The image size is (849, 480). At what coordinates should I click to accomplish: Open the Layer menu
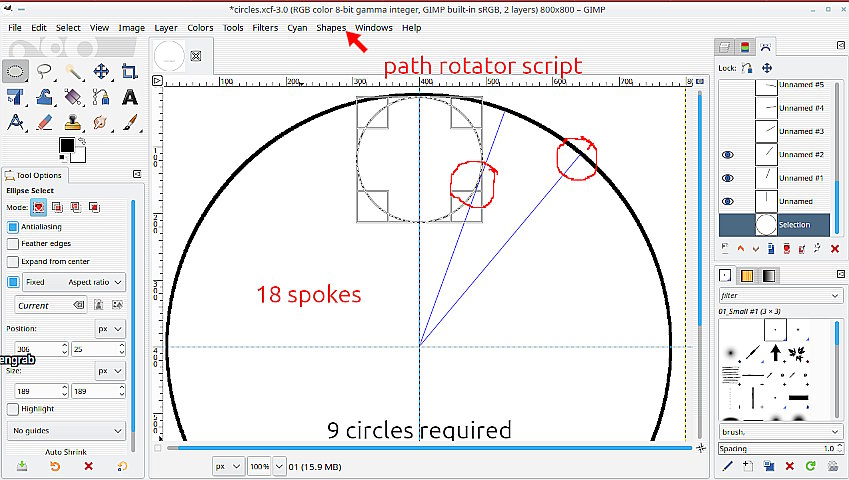pyautogui.click(x=166, y=28)
